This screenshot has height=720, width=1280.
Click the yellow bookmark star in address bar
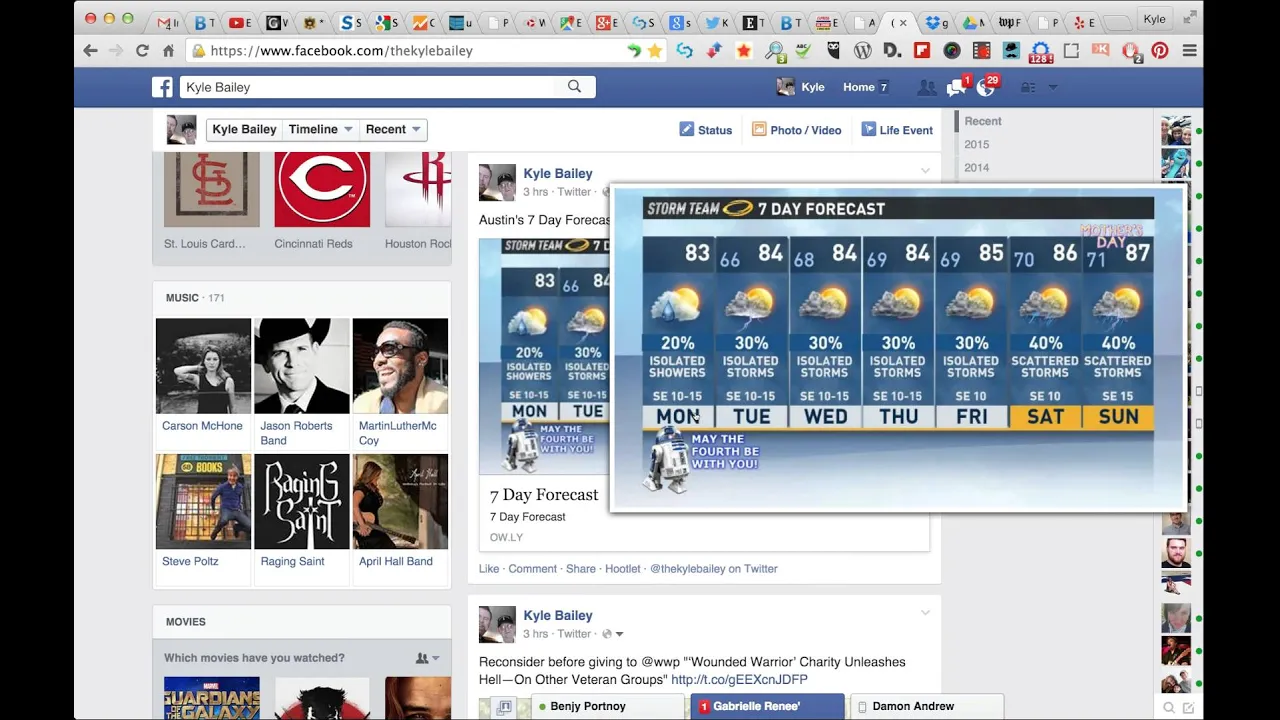[655, 51]
